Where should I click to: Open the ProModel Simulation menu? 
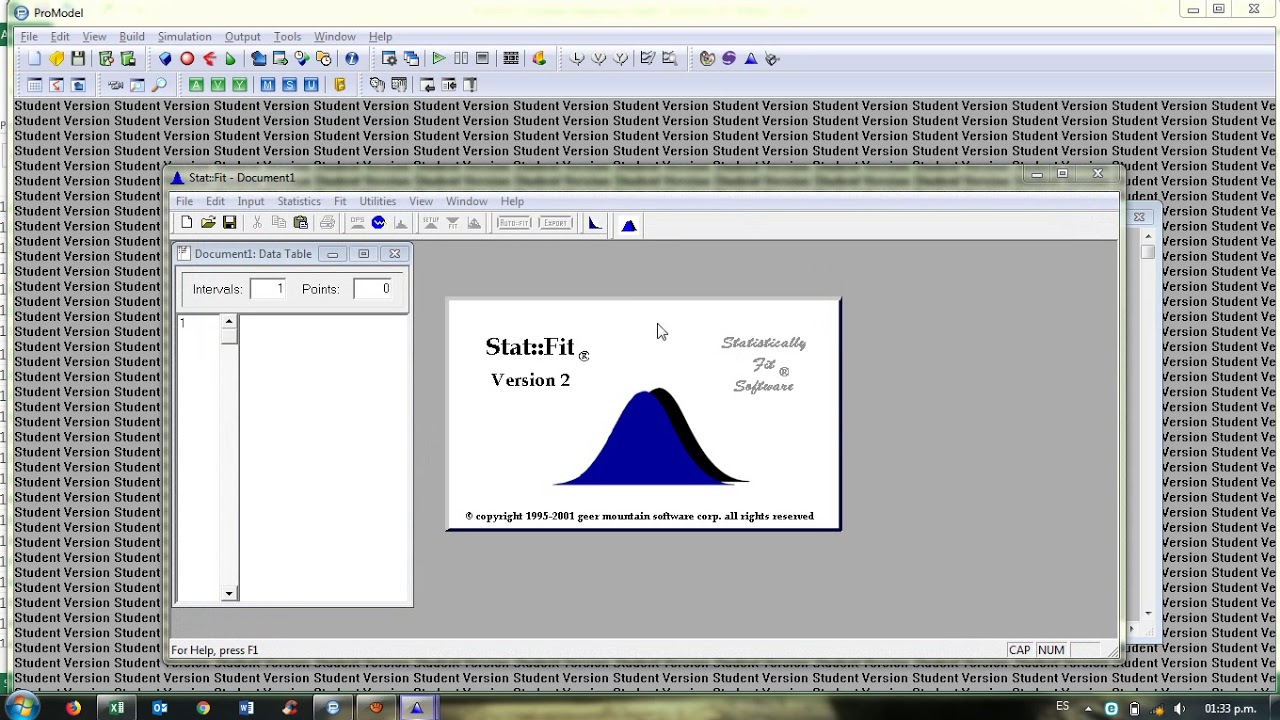click(184, 37)
